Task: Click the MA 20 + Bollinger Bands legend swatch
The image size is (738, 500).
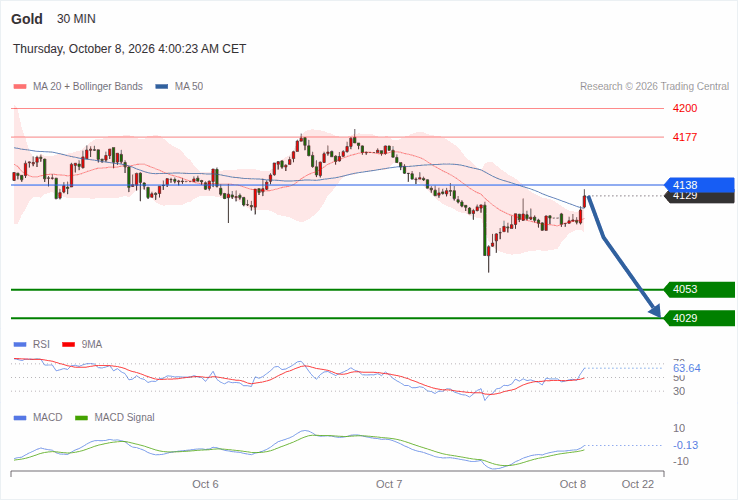Action: click(x=20, y=87)
